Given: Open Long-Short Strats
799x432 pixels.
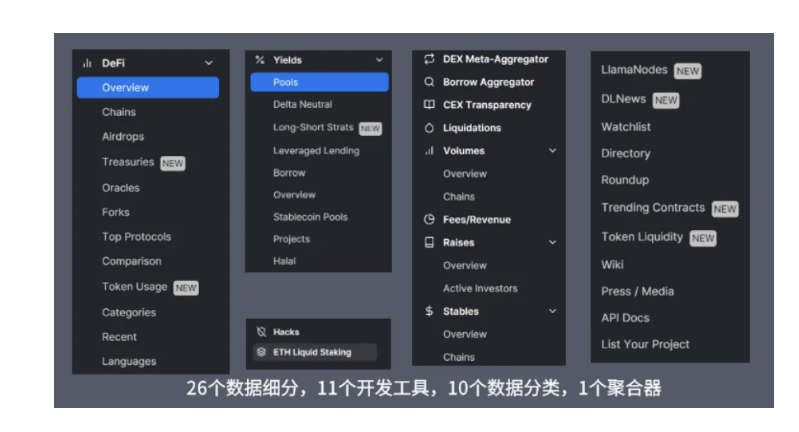Looking at the screenshot, I should coord(313,127).
